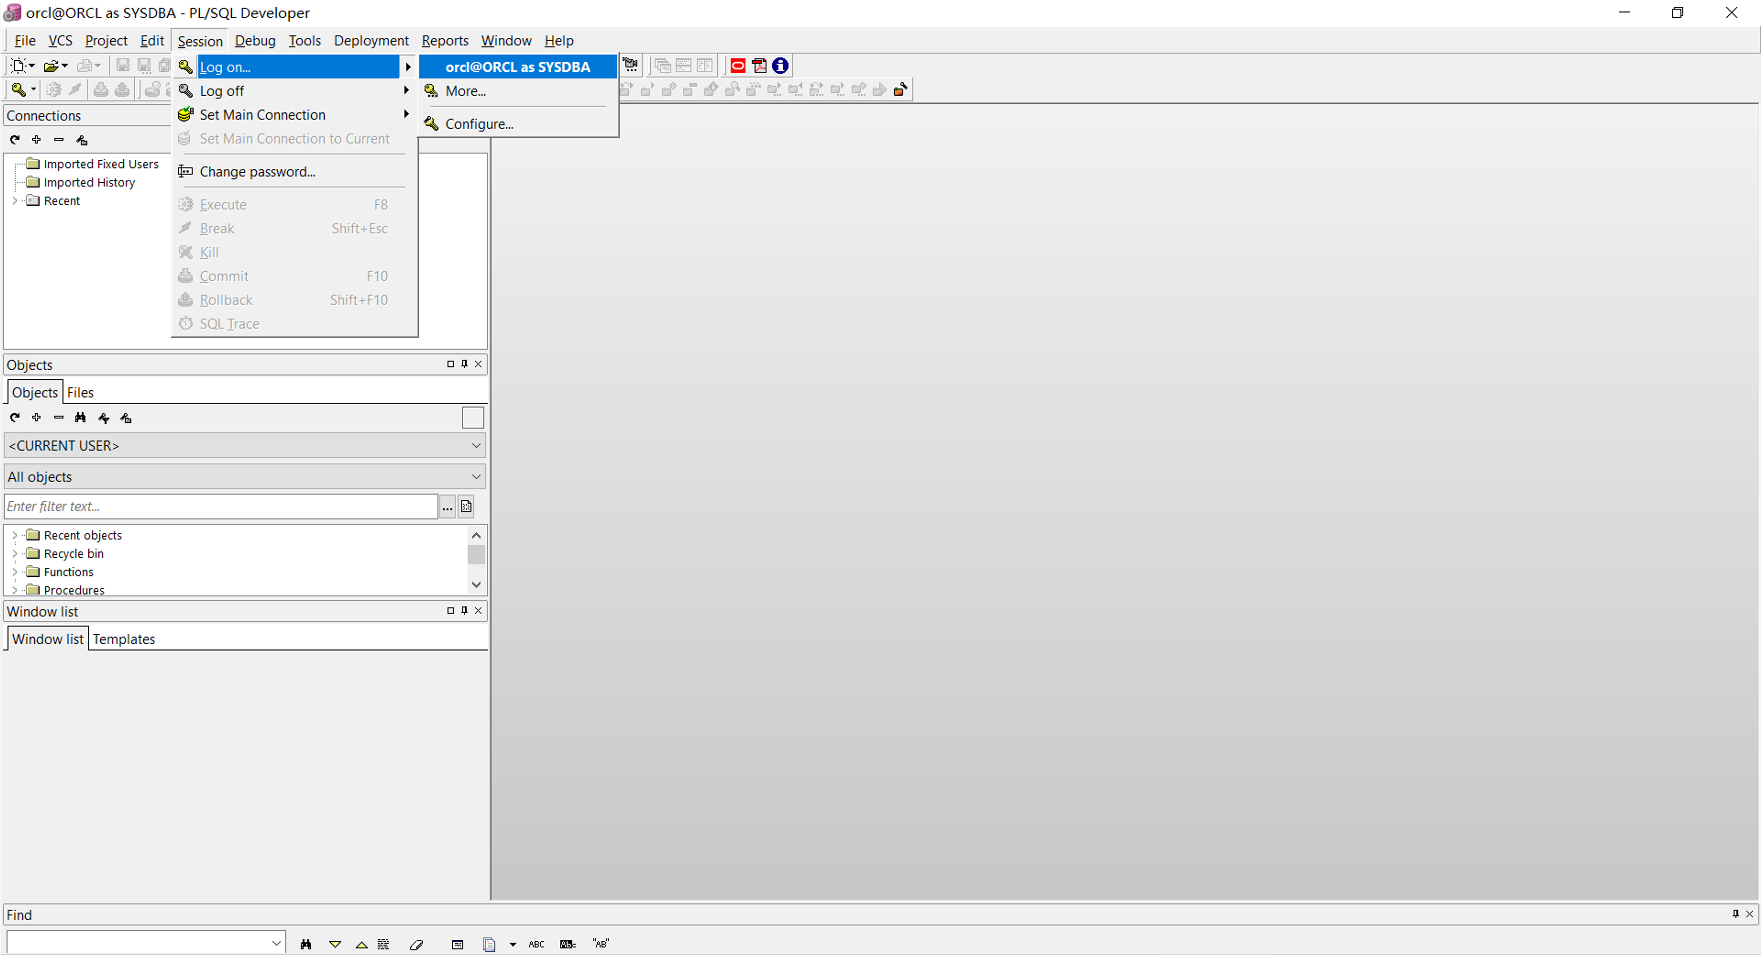Toggle quoted "AB" option in Find bar
Image resolution: width=1761 pixels, height=955 pixels.
pos(601,944)
